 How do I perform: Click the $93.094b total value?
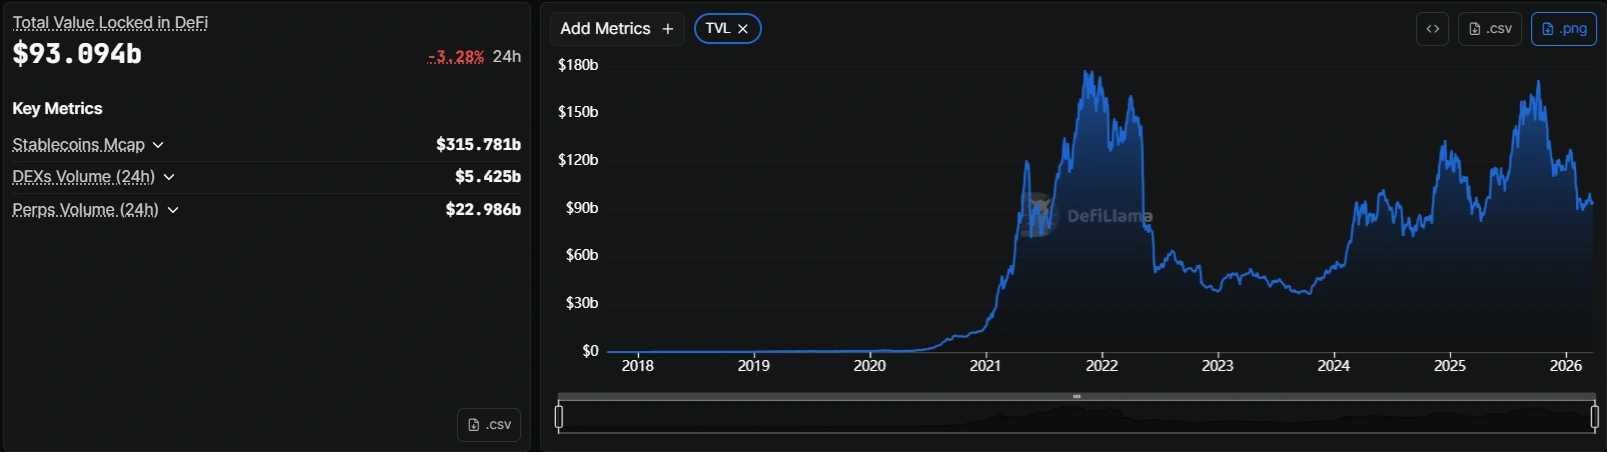[x=77, y=54]
